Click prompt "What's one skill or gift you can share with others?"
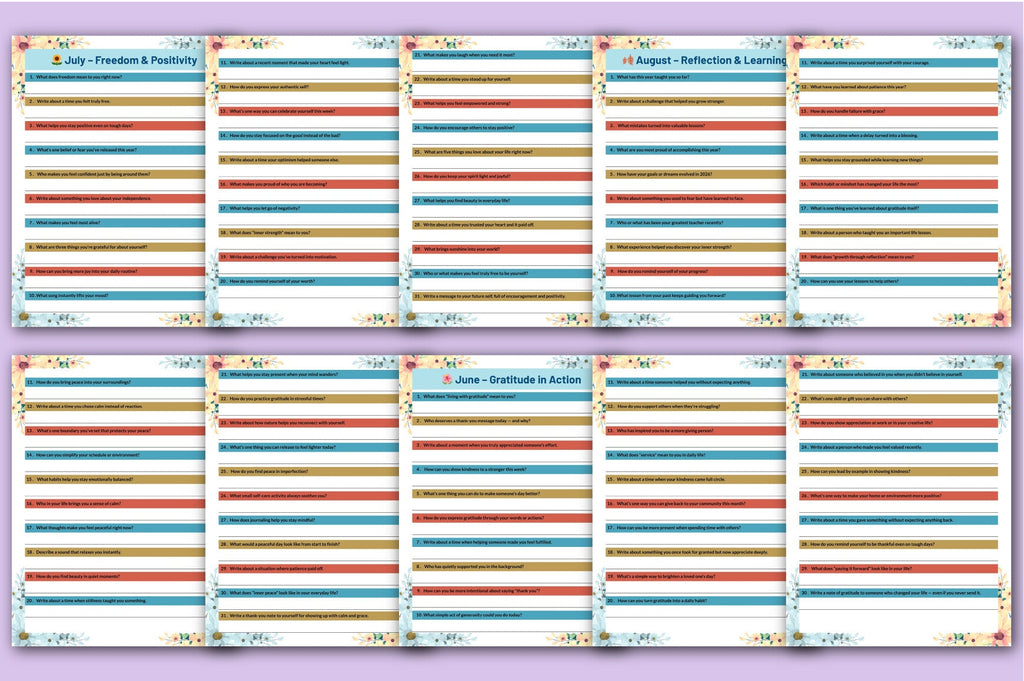 click(x=899, y=398)
